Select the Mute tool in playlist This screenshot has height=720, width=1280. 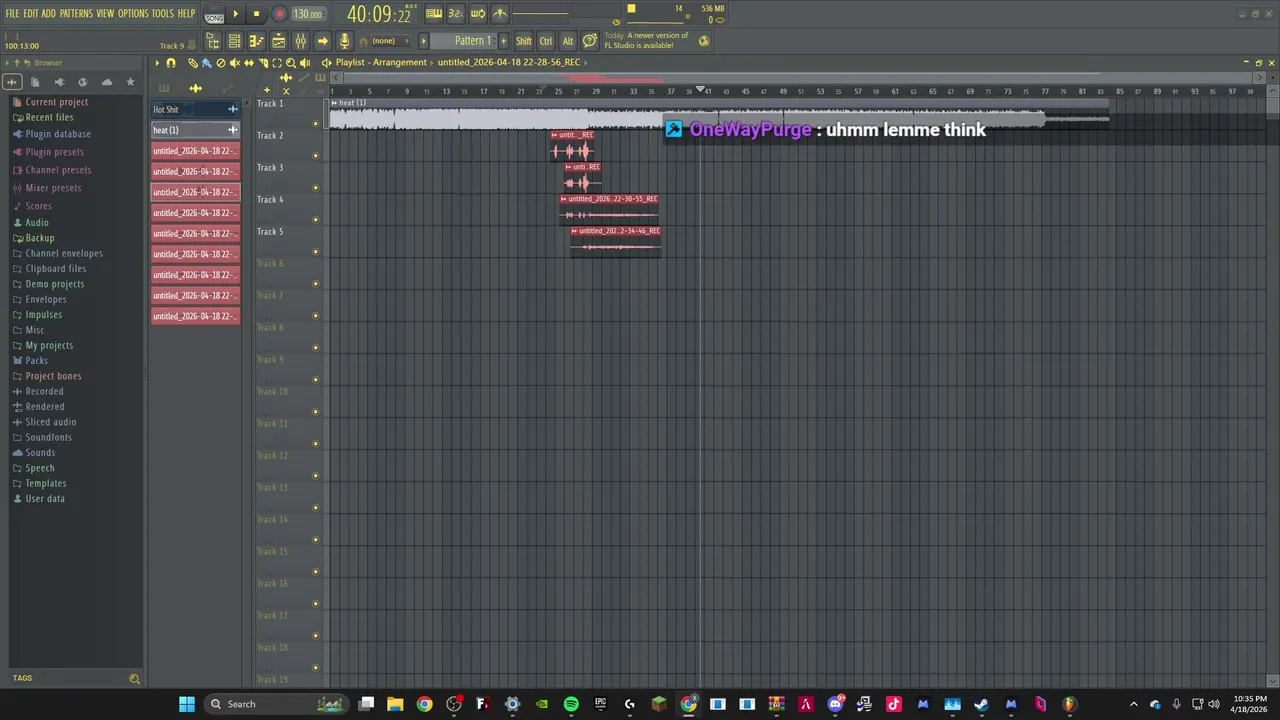tap(235, 63)
